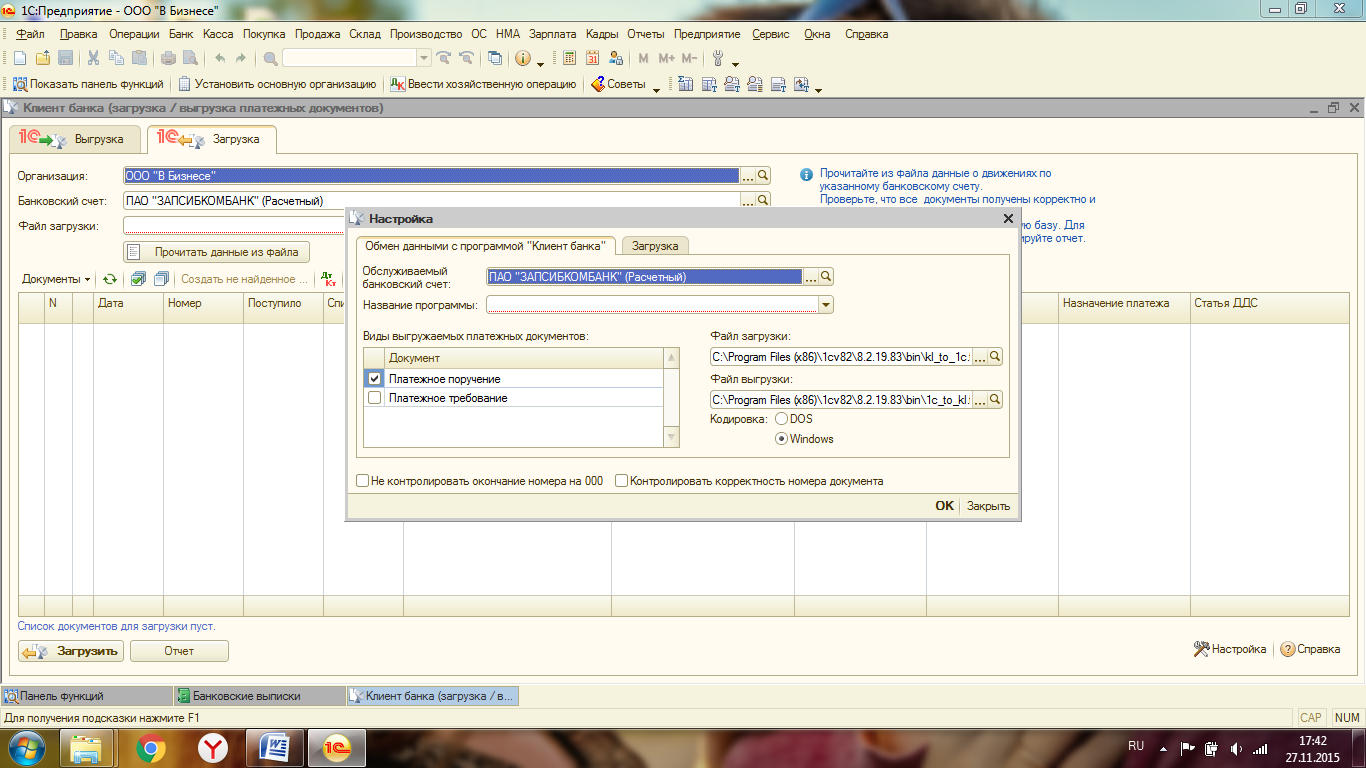Click the check all documents icon
Viewport: 1366px width, 768px height.
click(138, 279)
